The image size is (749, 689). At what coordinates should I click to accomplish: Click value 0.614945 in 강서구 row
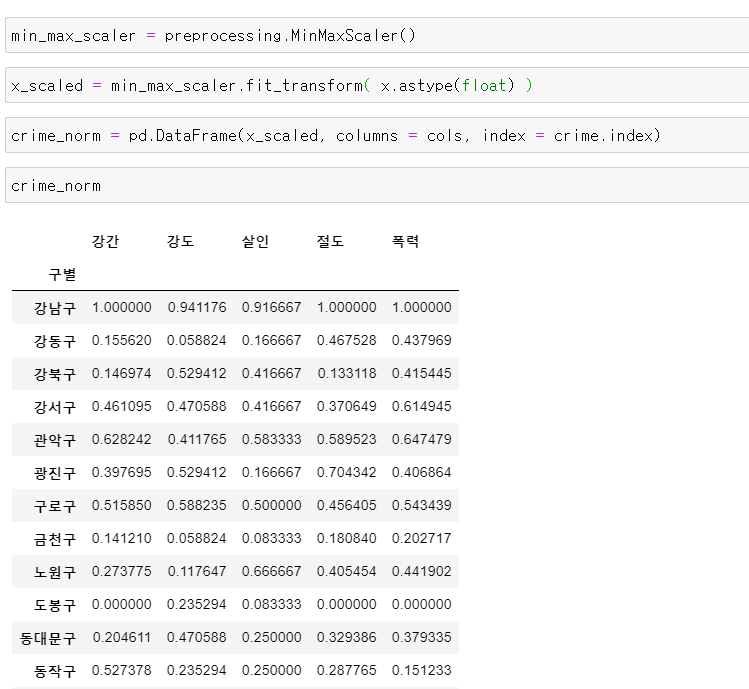click(422, 406)
